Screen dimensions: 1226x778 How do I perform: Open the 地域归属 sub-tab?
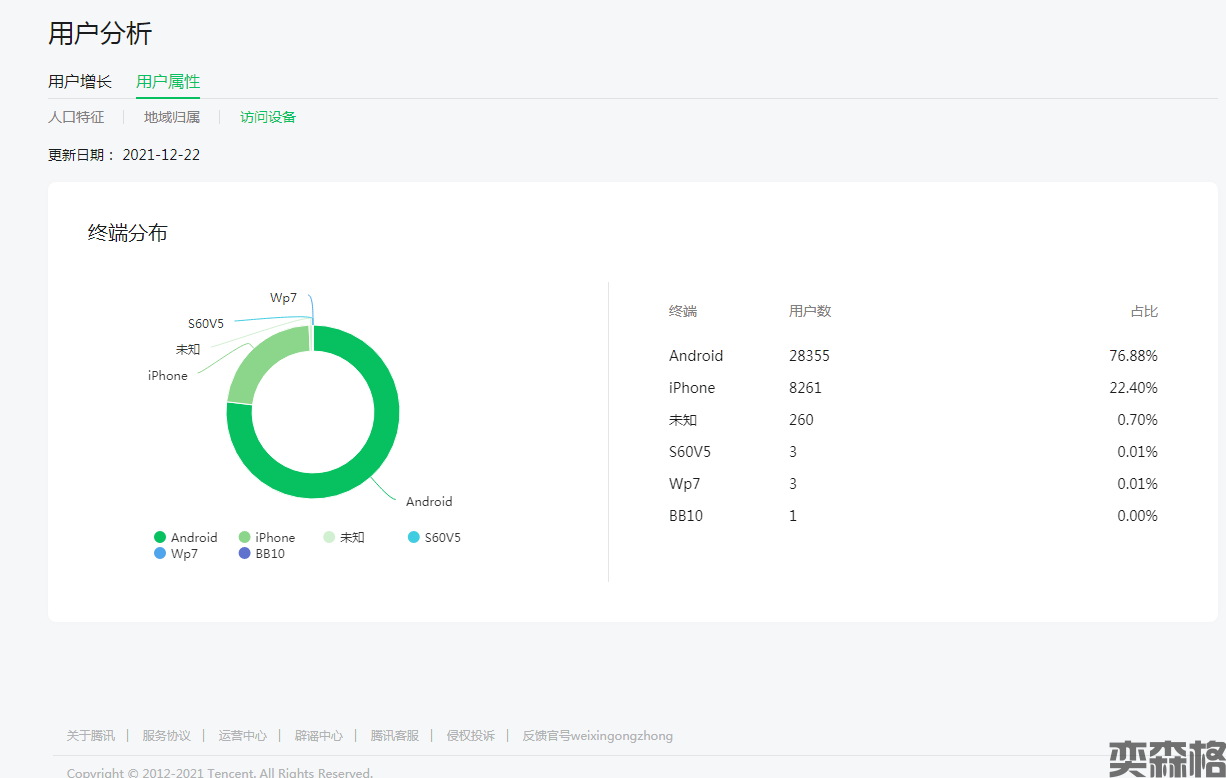tap(172, 117)
